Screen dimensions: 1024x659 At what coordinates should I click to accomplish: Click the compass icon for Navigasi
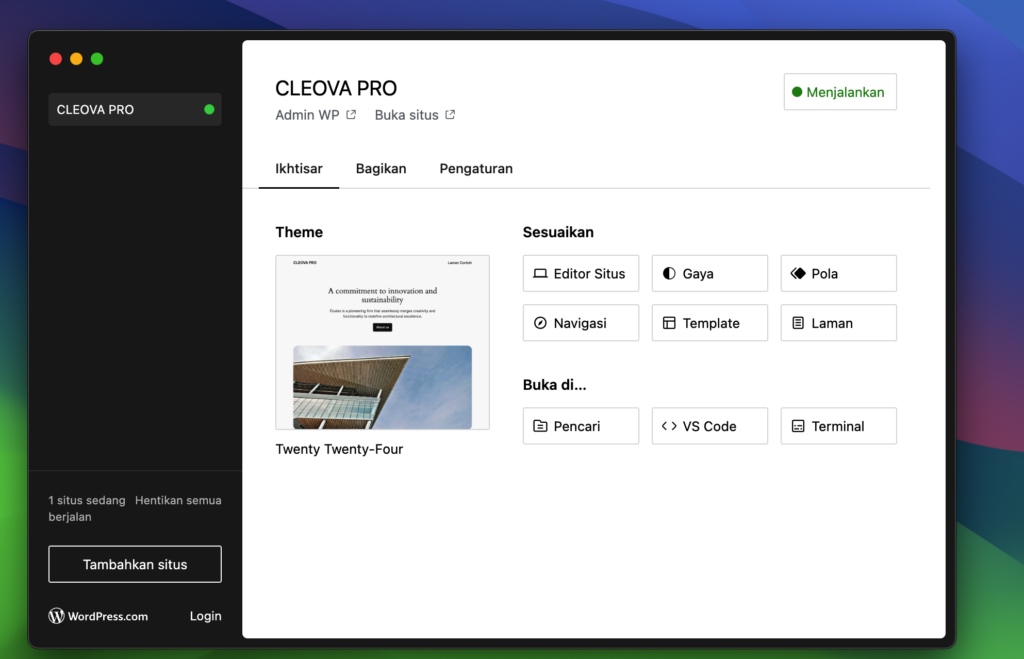pos(540,323)
